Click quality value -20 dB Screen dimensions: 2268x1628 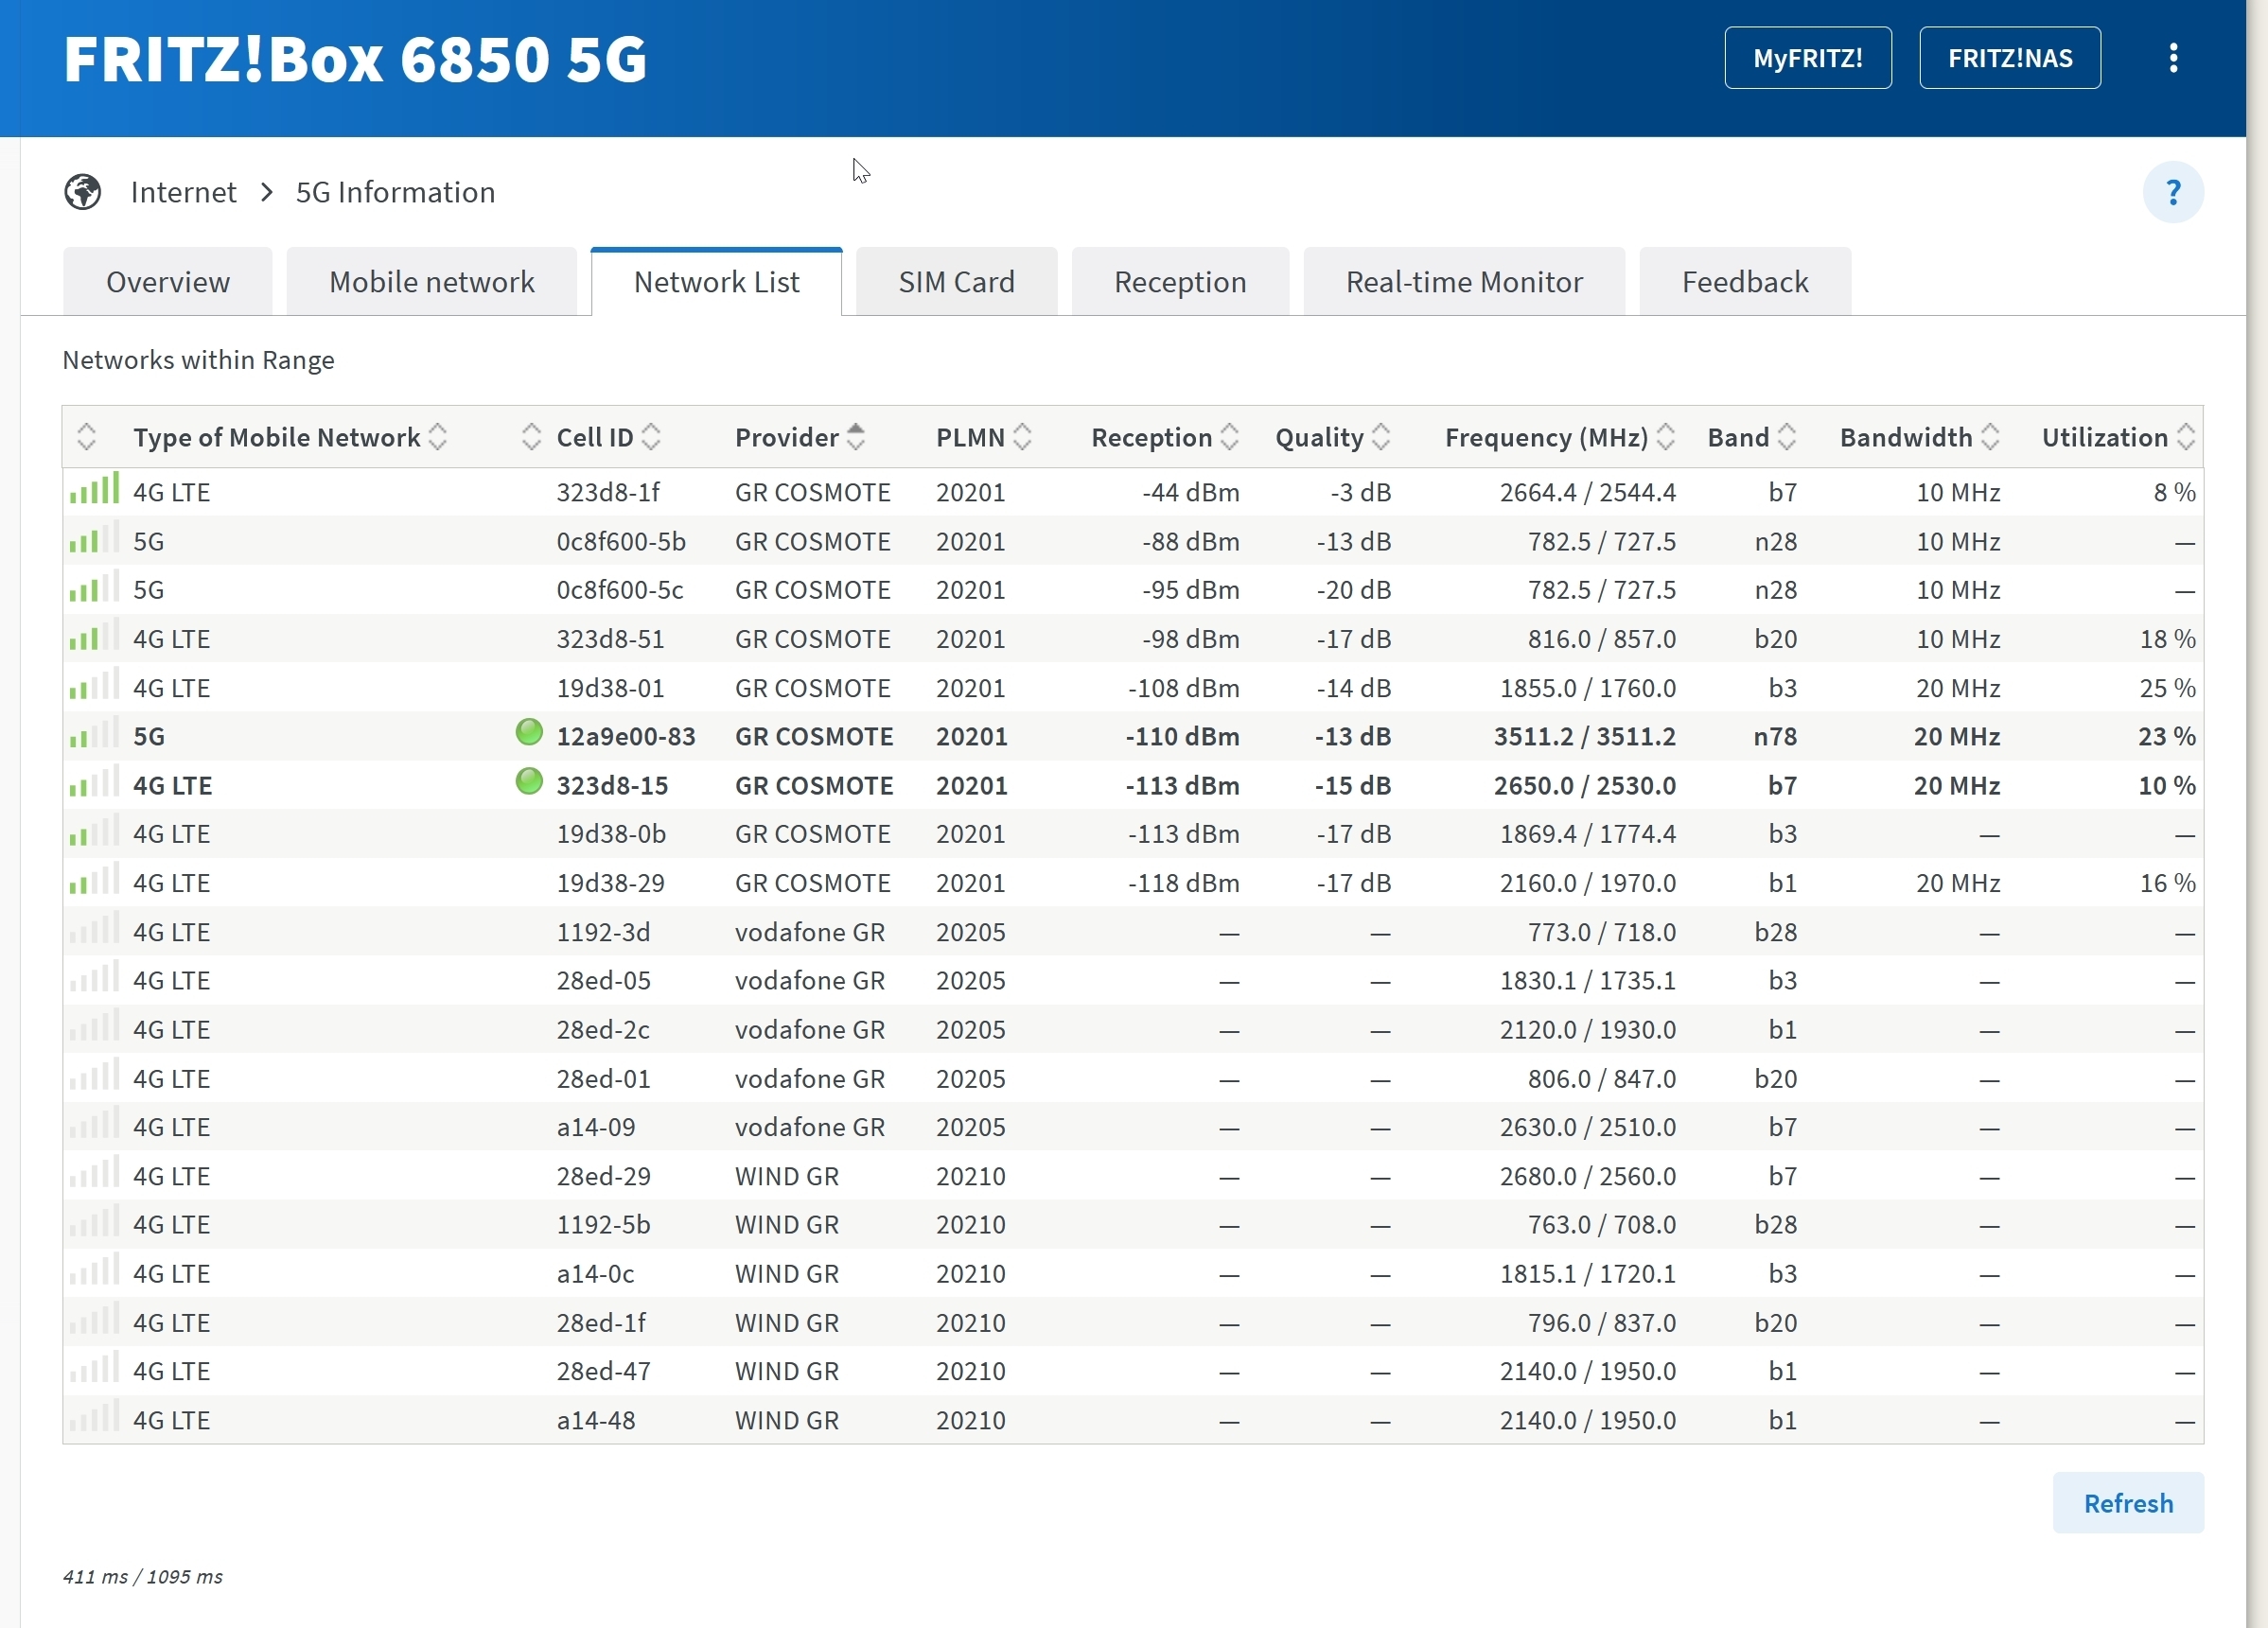(1354, 590)
